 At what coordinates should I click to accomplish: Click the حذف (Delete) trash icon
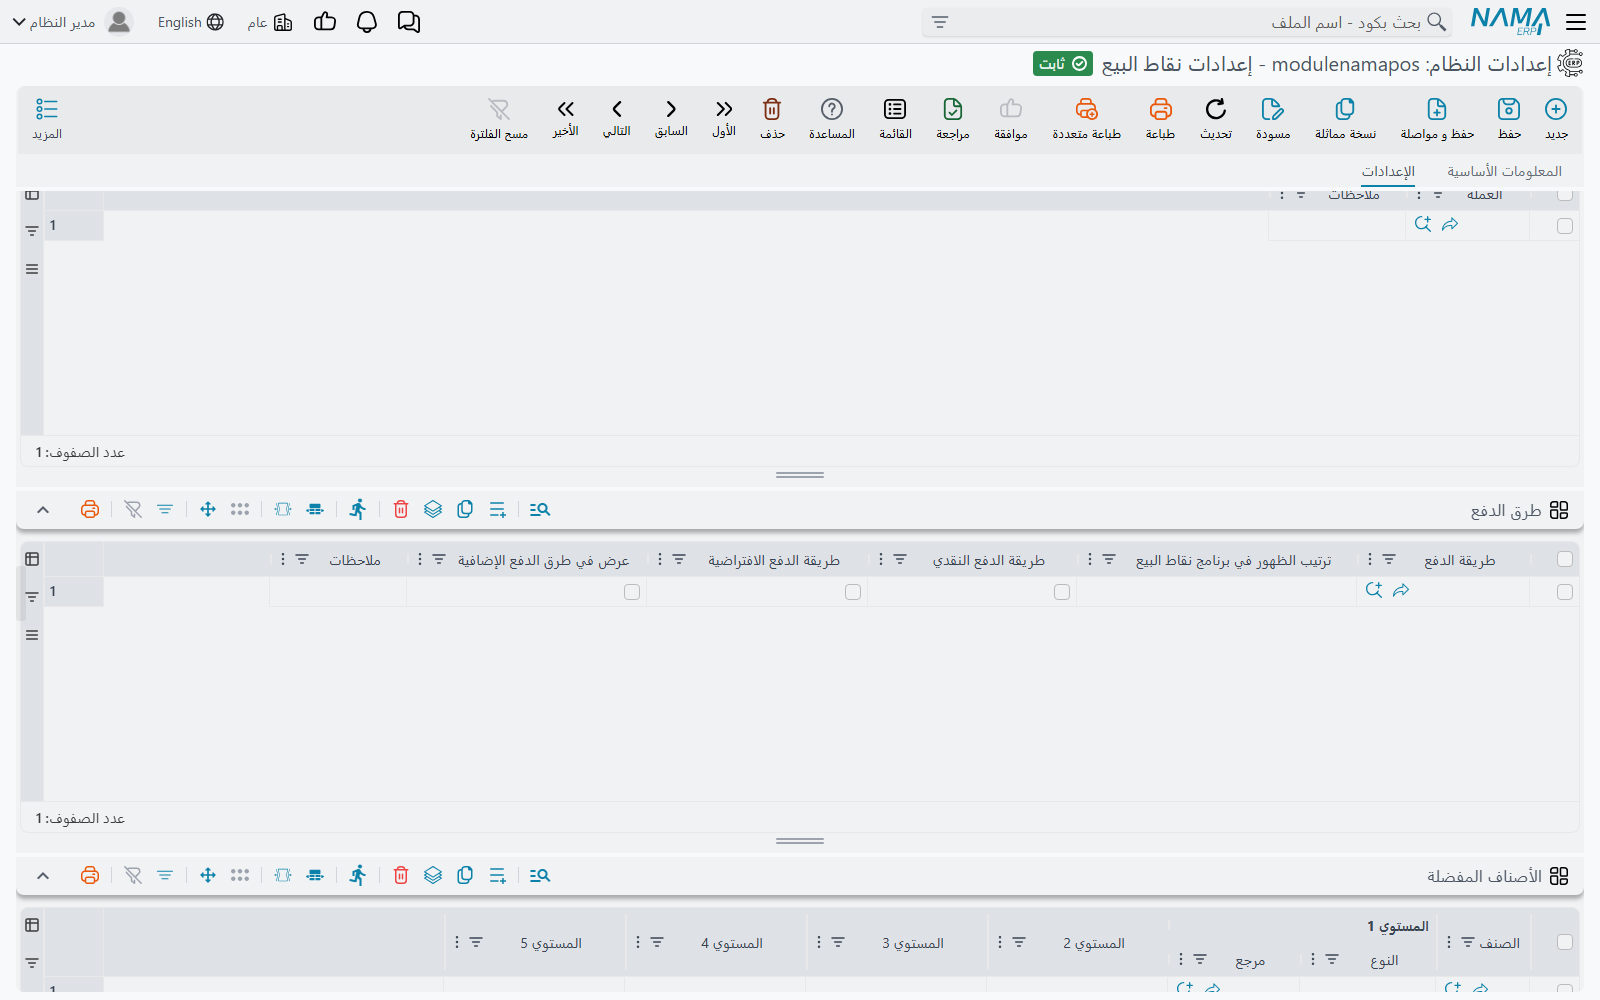coord(772,109)
